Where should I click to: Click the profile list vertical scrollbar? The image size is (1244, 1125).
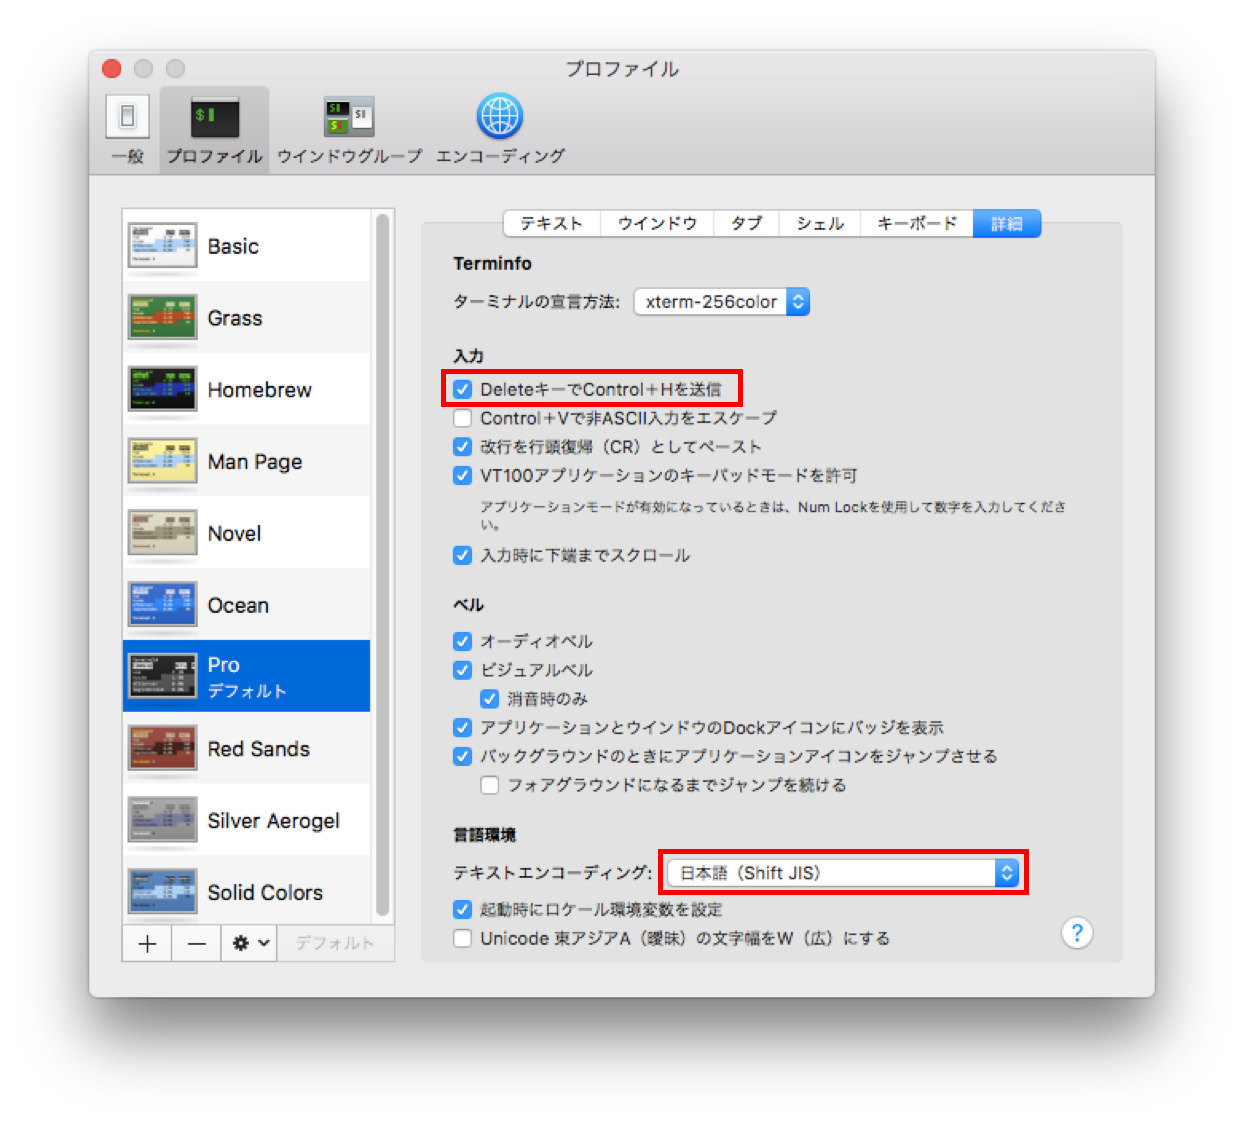point(382,566)
